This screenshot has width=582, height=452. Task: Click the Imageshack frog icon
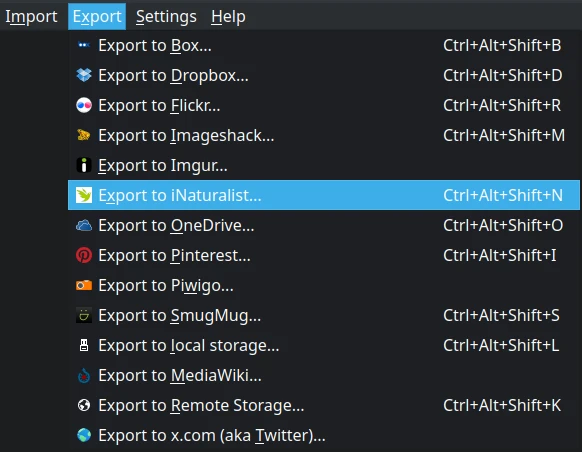pos(84,135)
